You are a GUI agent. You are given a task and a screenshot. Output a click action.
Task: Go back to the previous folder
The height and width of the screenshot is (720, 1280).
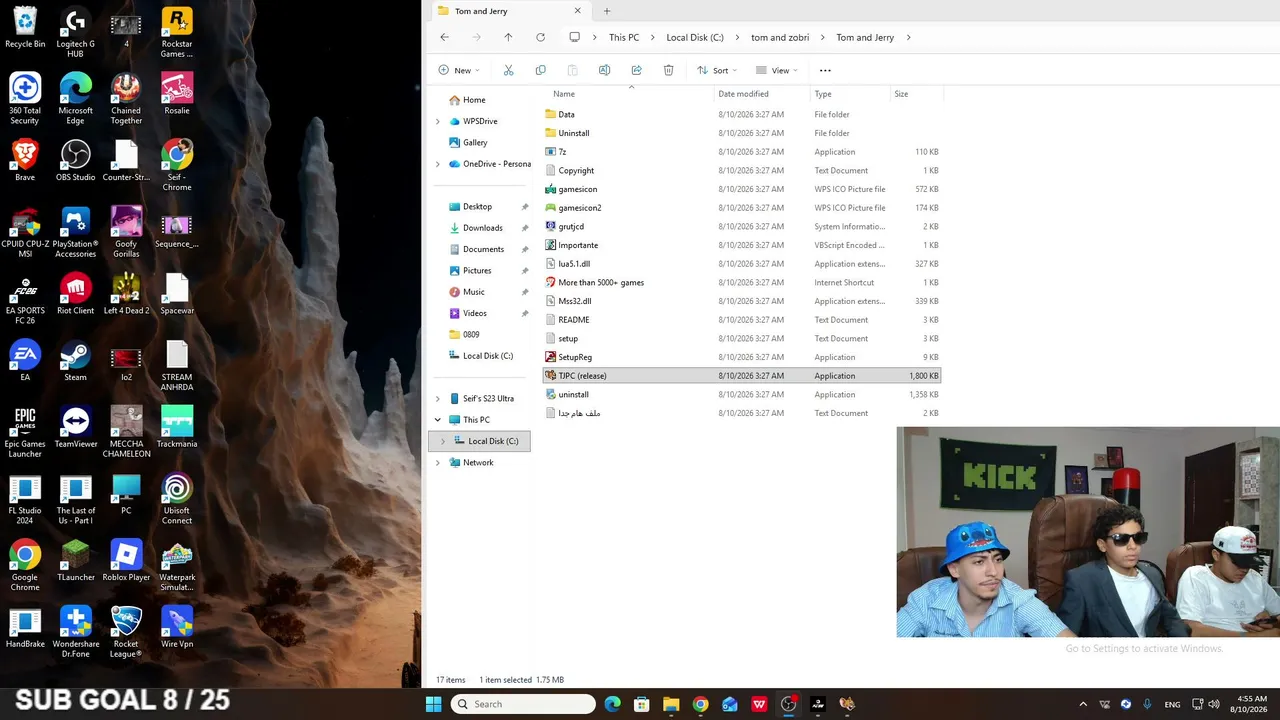pos(444,37)
